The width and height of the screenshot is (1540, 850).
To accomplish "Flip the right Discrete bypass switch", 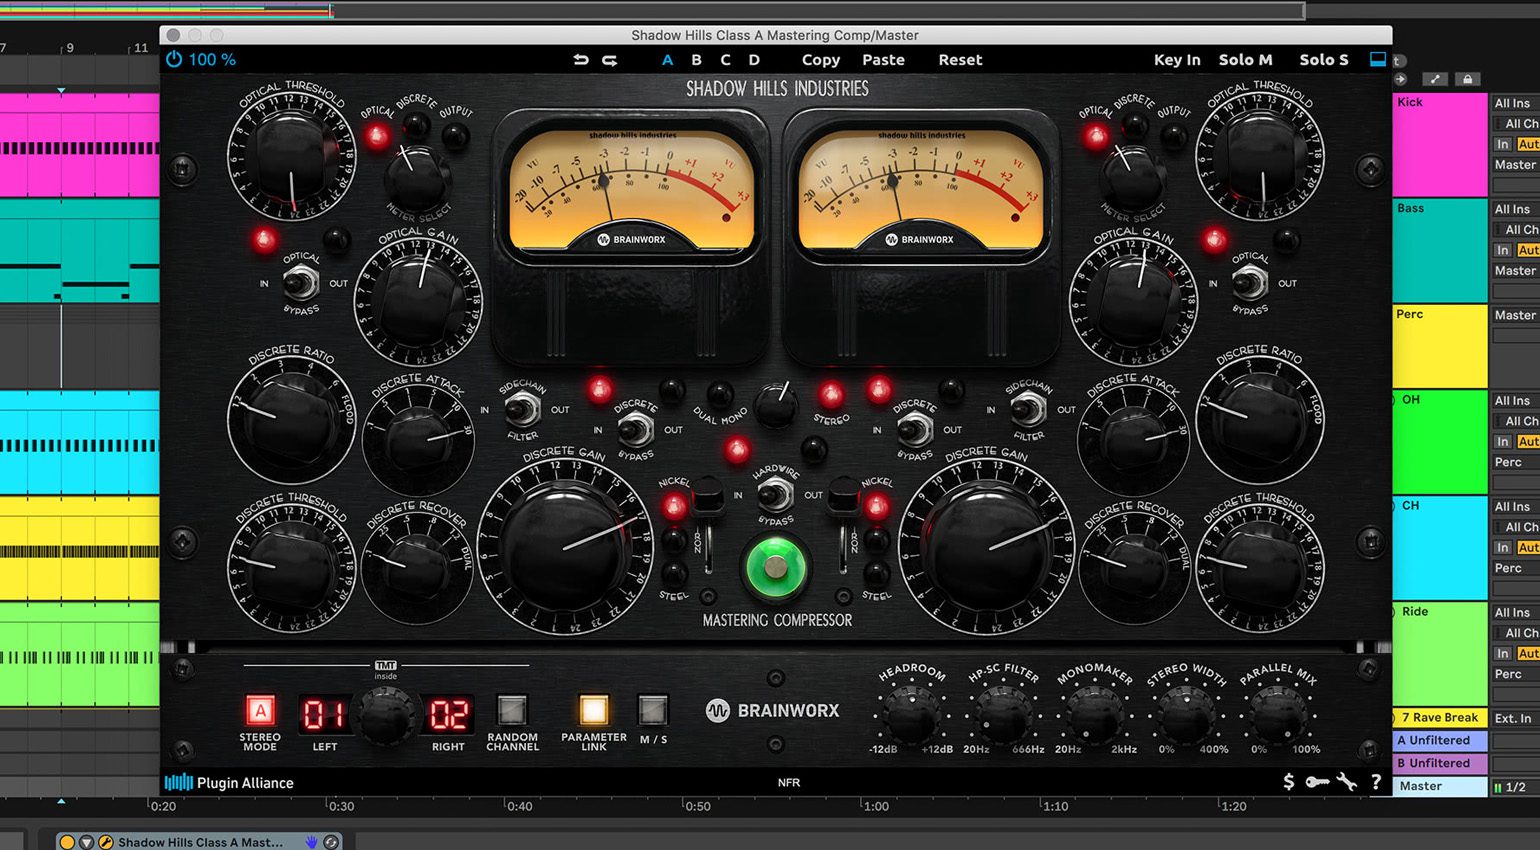I will (x=913, y=430).
